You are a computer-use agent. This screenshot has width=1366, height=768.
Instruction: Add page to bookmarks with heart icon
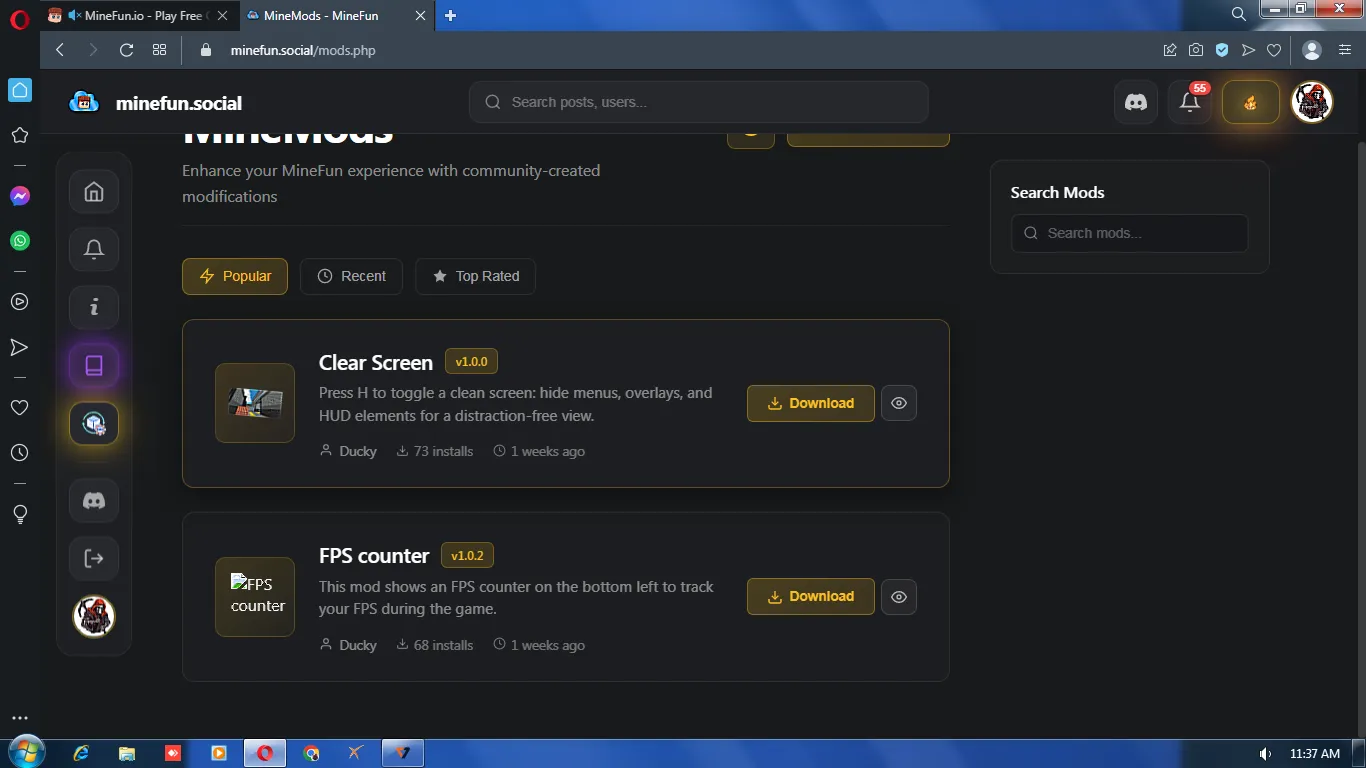(1274, 50)
